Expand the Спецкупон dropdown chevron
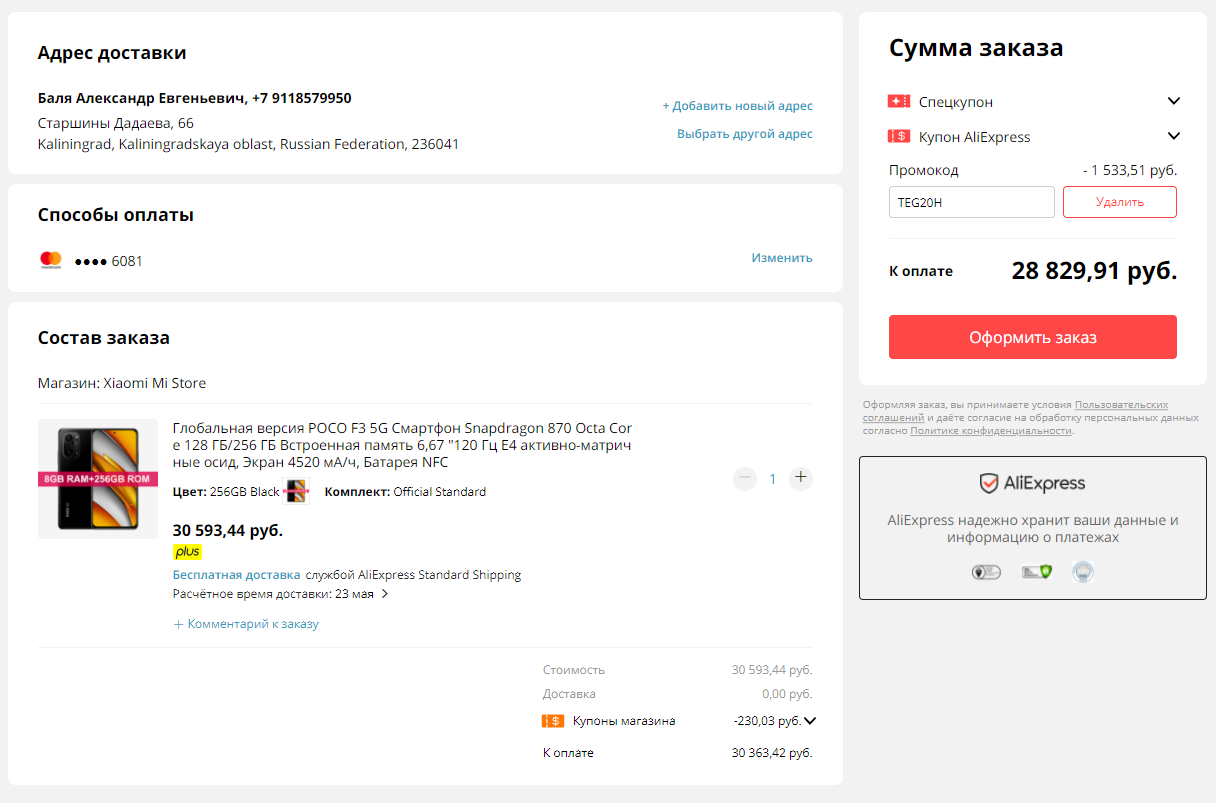Image resolution: width=1216 pixels, height=803 pixels. [1174, 101]
